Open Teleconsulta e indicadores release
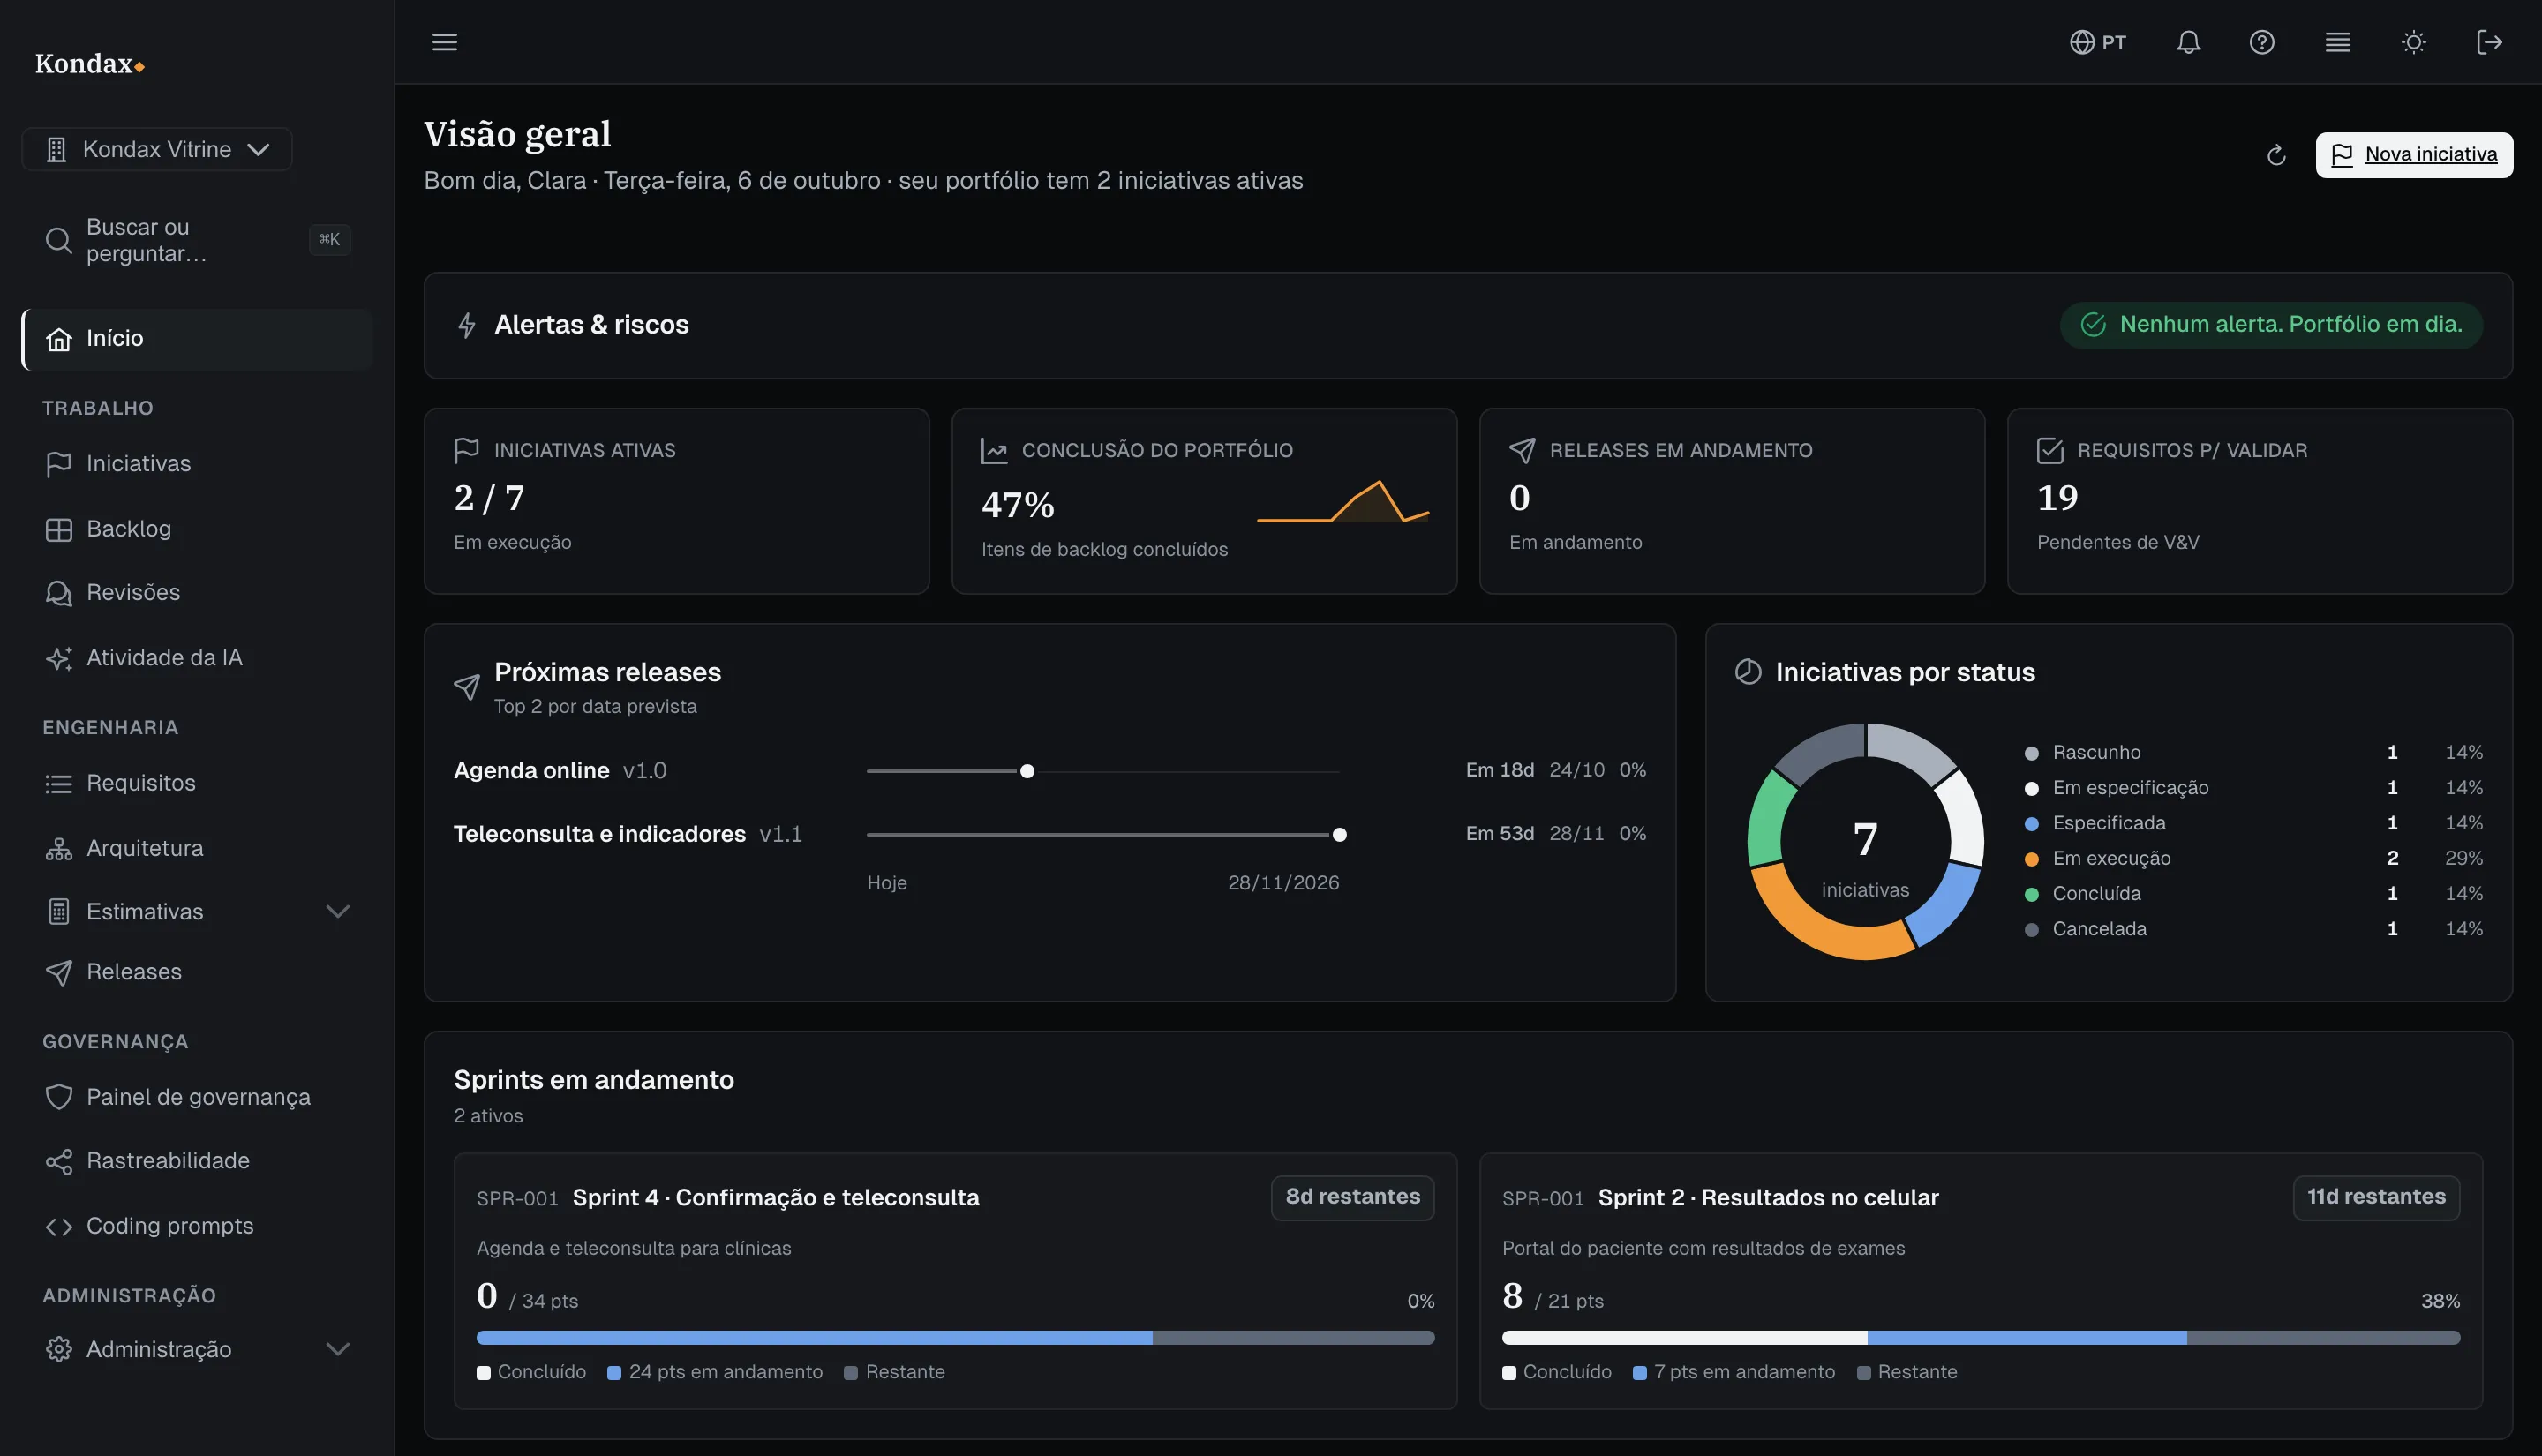 pyautogui.click(x=1050, y=834)
